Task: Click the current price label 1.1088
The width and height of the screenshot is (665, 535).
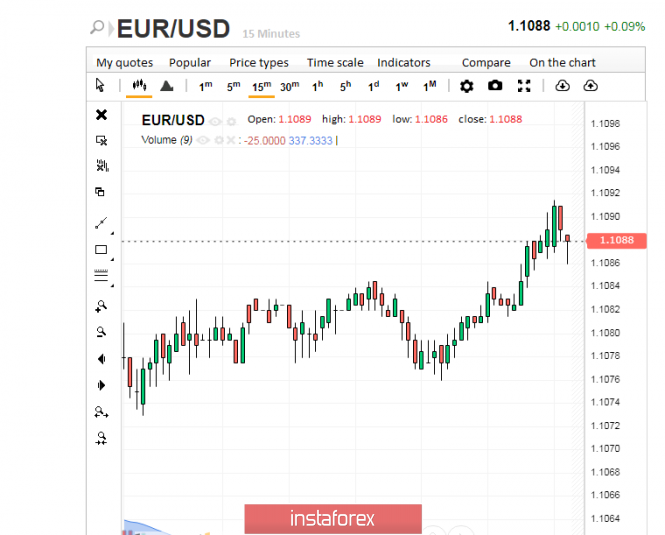Action: click(617, 240)
